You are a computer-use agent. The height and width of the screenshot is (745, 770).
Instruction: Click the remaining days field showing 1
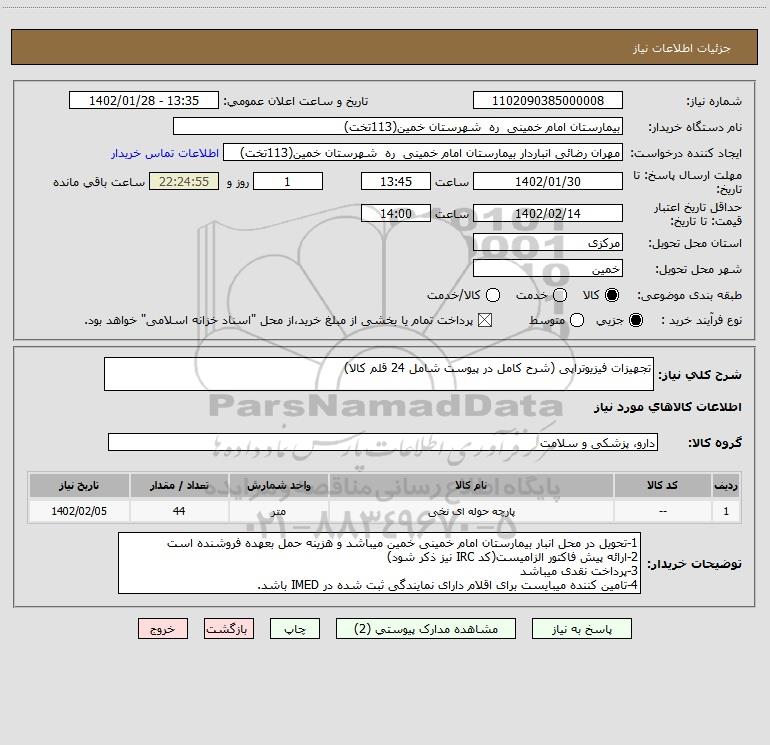coord(288,181)
